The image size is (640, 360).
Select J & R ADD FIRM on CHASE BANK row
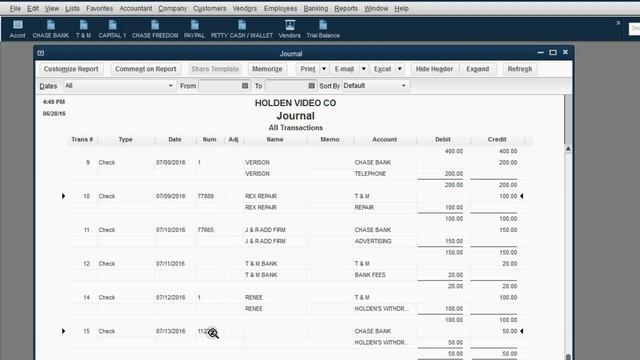click(x=265, y=230)
